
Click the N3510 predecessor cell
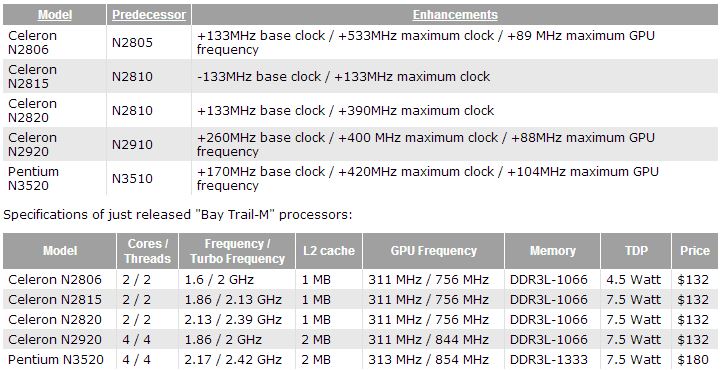(132, 178)
